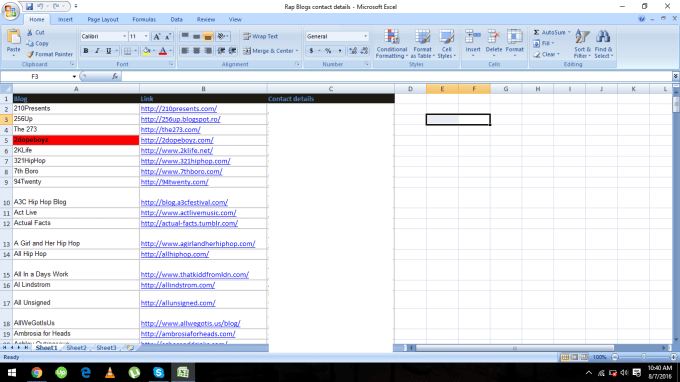
Task: Open Chrome from the taskbar
Action: [36, 372]
